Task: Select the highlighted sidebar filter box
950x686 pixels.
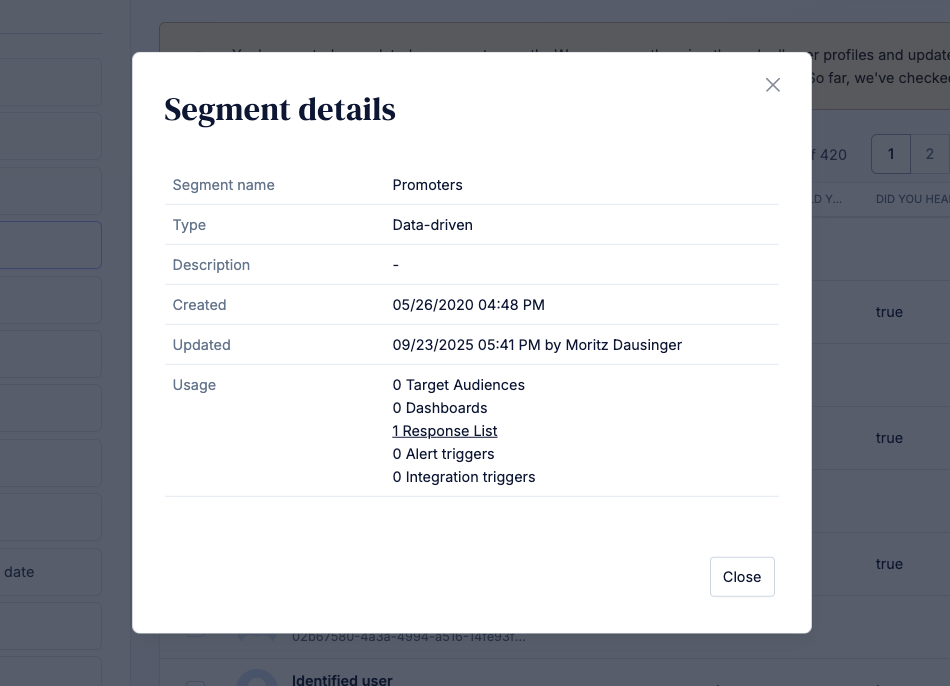Action: [x=50, y=245]
